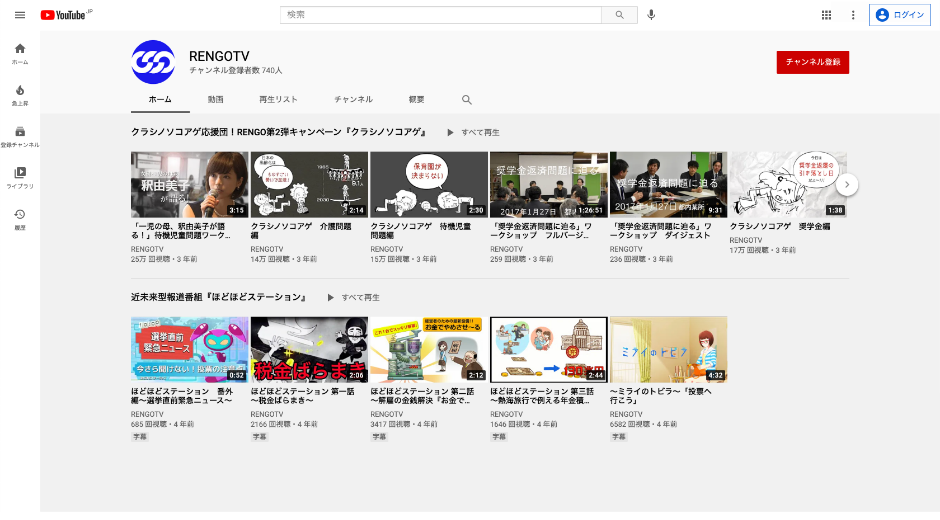Play the 釈由美子 video thumbnail
The image size is (940, 520).
[189, 185]
